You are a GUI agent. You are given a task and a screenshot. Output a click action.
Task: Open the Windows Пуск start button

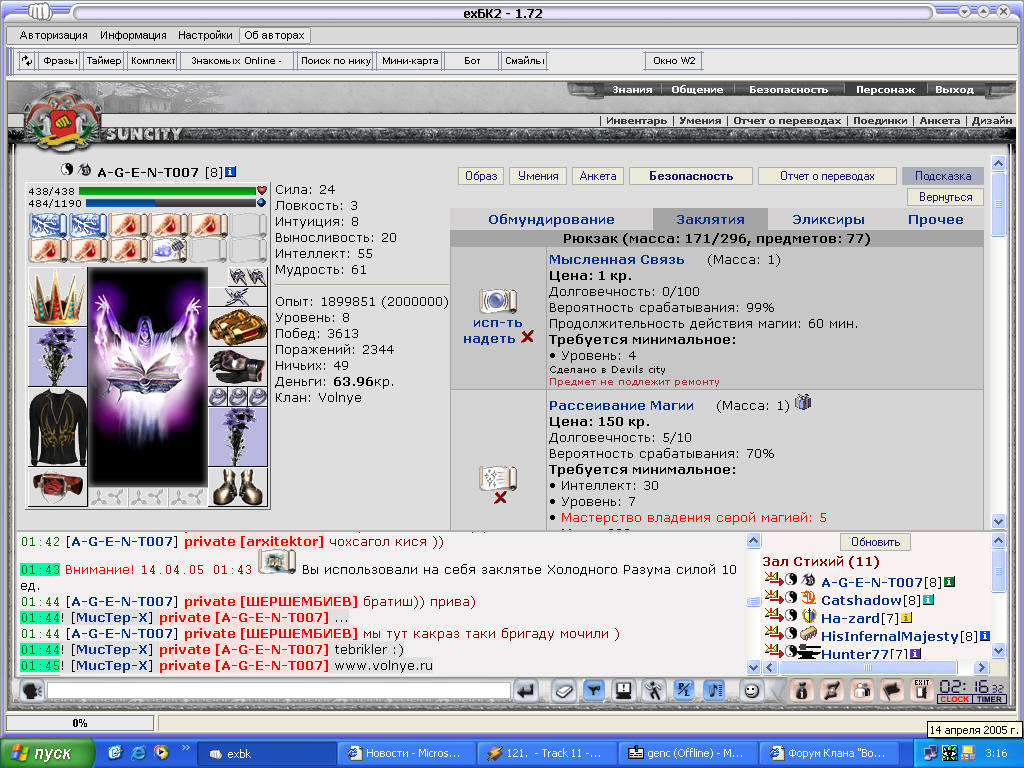47,753
